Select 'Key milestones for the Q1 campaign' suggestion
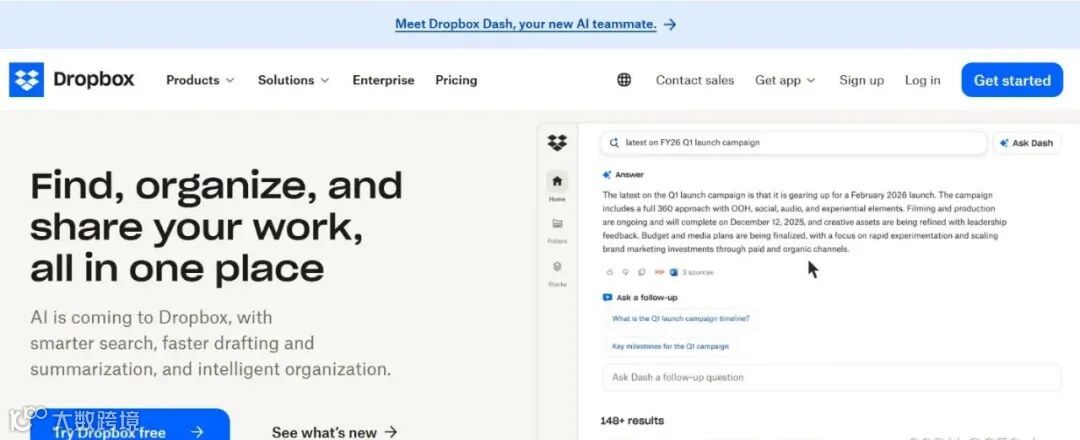The image size is (1080, 440). coord(670,346)
